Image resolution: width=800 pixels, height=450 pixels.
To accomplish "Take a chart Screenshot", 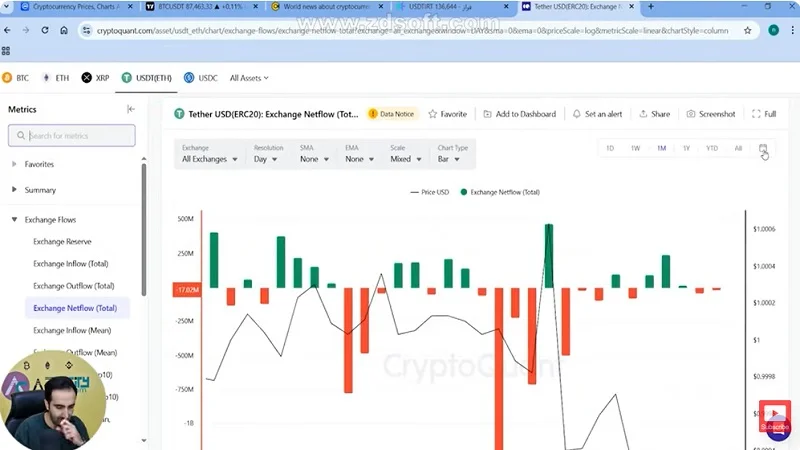I will 691,114.
